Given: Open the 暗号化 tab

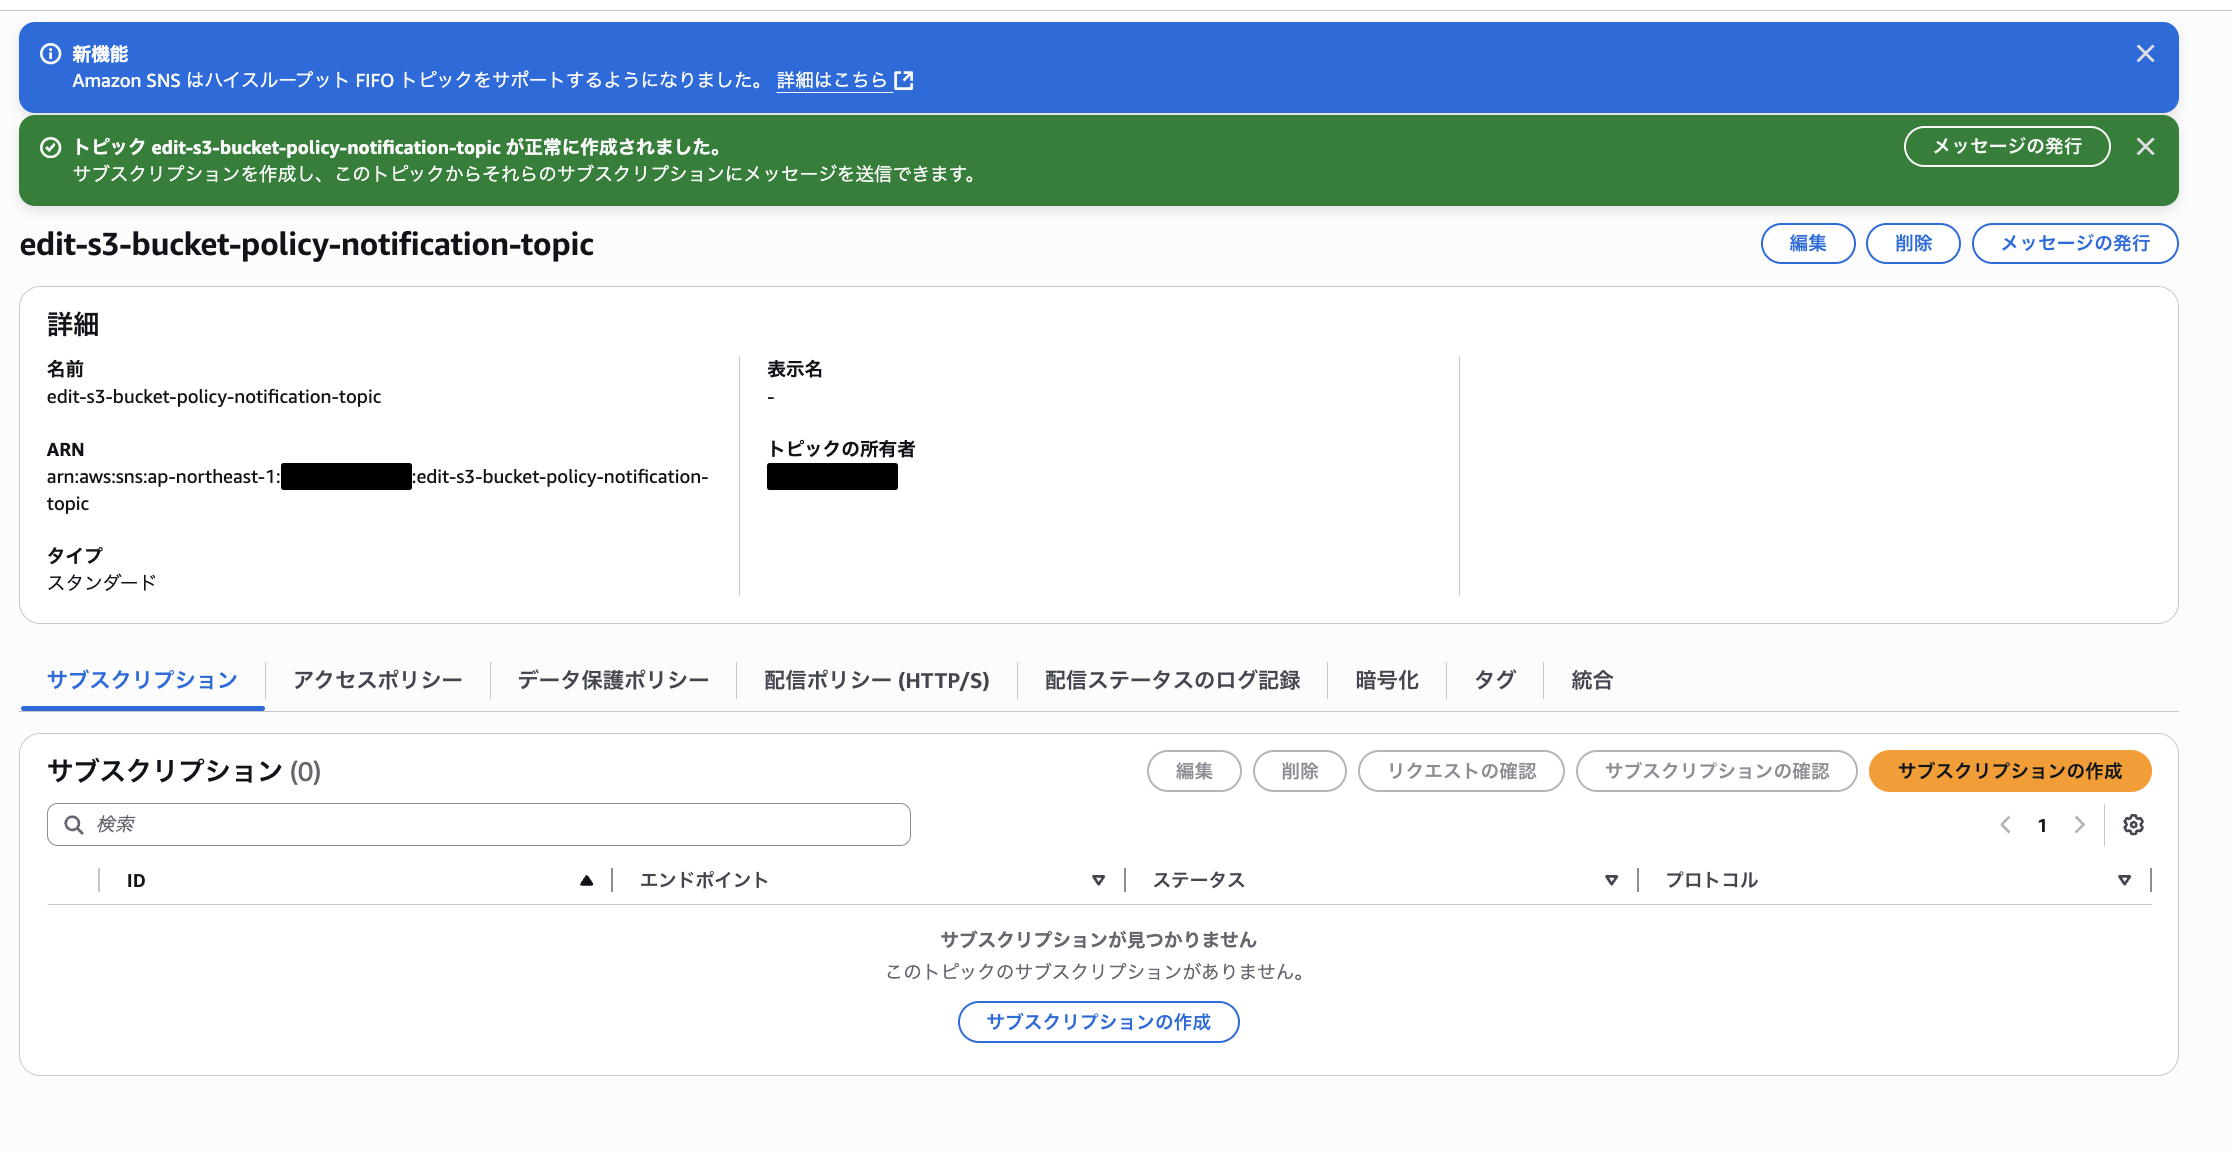Looking at the screenshot, I should tap(1386, 680).
